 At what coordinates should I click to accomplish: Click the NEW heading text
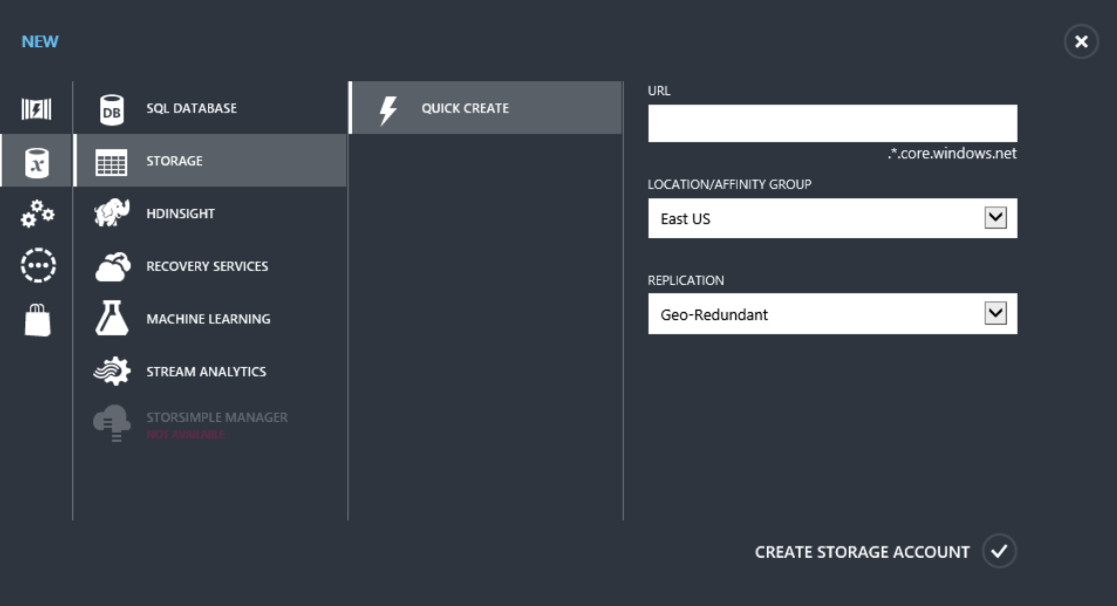40,42
